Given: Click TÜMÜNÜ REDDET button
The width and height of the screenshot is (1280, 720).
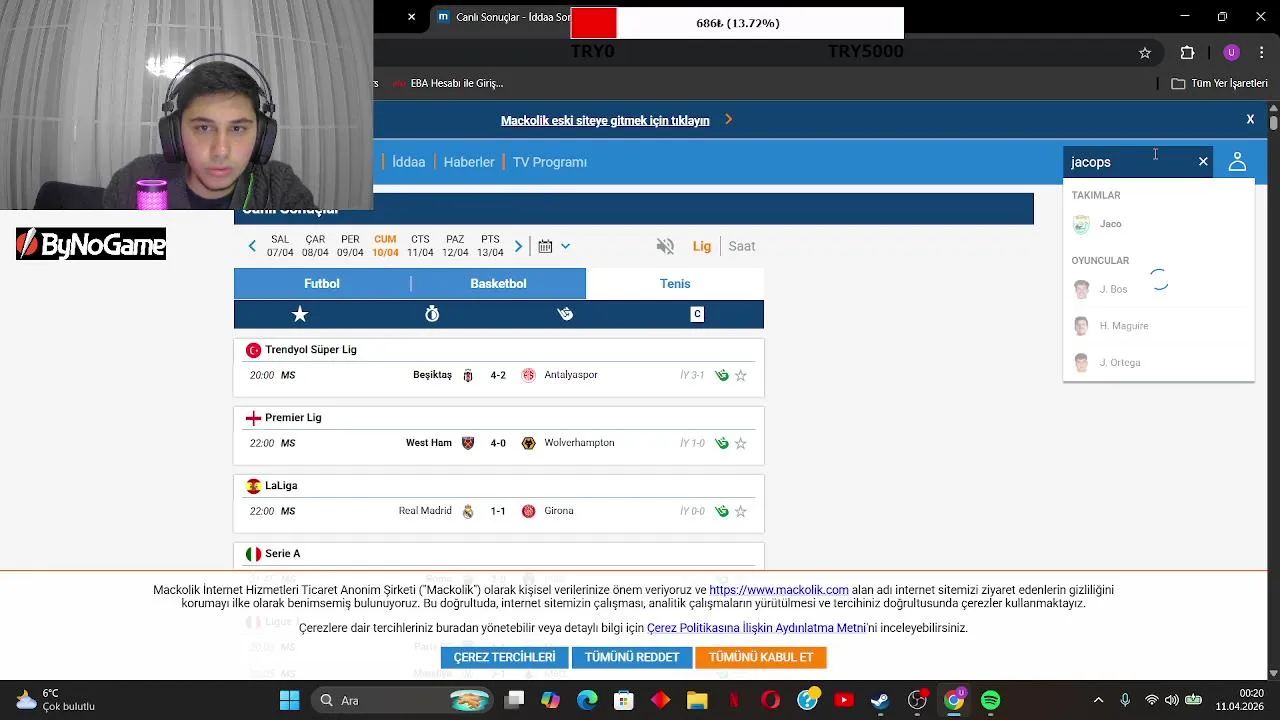Looking at the screenshot, I should click(x=632, y=657).
